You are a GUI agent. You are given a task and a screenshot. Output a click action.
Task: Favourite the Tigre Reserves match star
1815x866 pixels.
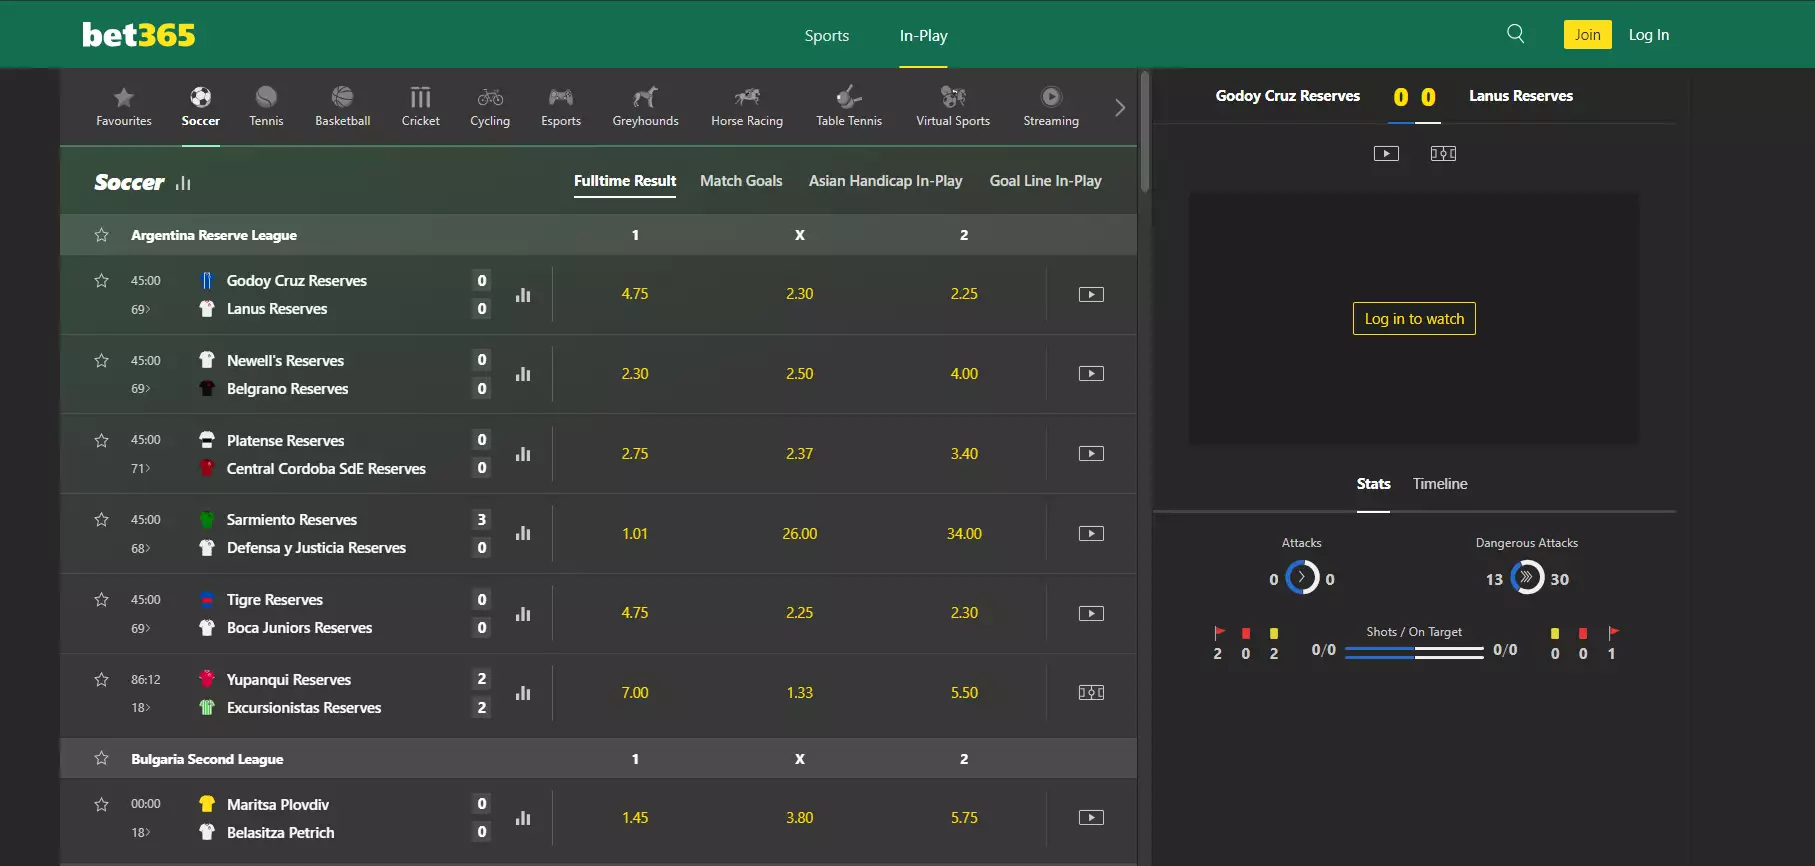click(101, 599)
